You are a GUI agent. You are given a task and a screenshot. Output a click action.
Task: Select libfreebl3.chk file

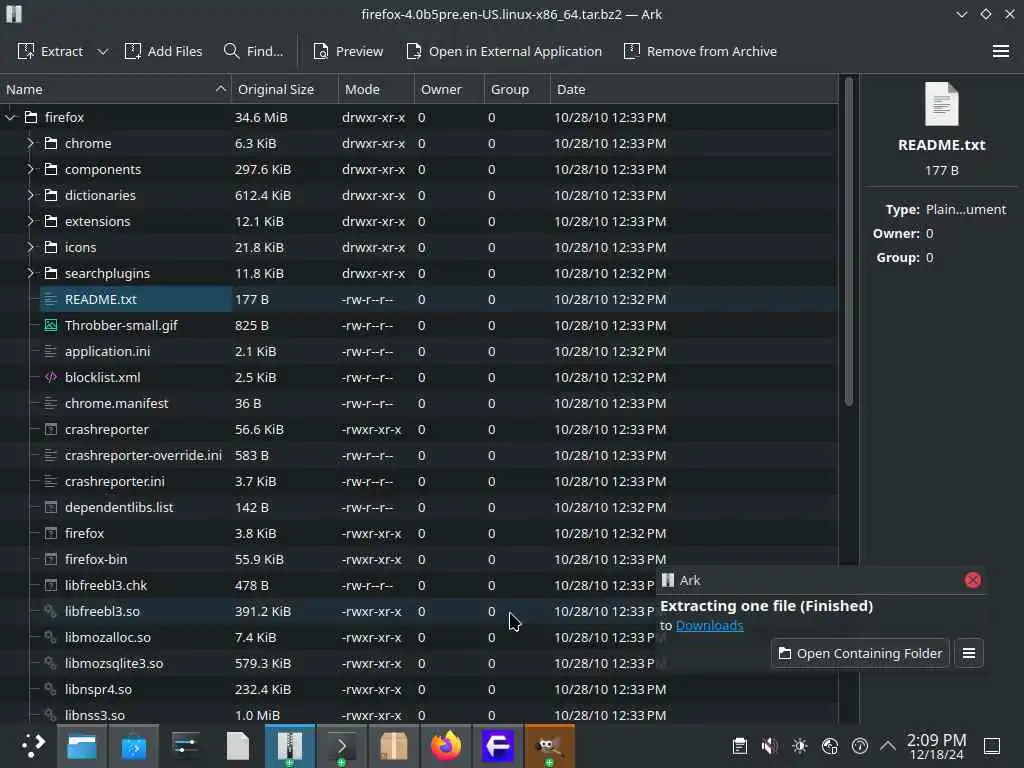106,586
